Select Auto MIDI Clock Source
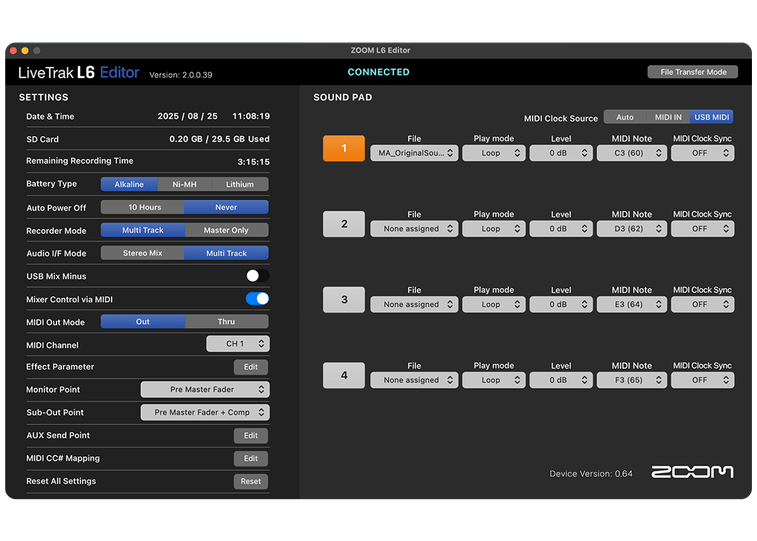 coord(624,117)
